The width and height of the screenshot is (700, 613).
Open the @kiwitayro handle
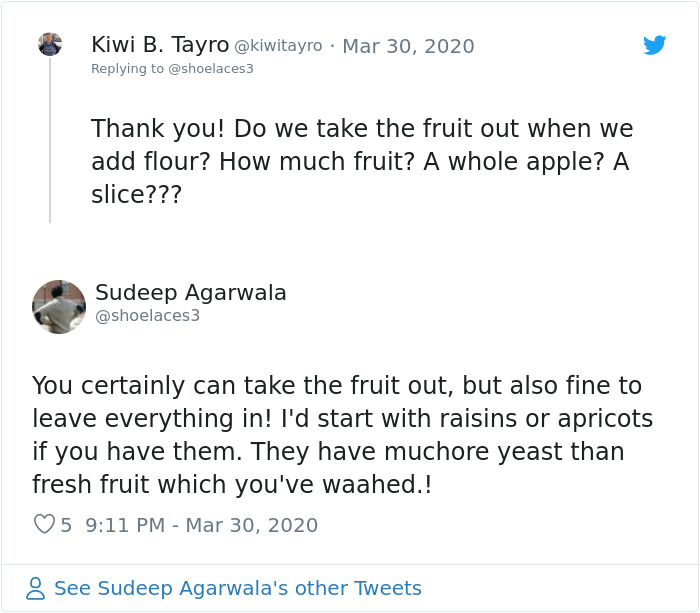click(x=278, y=46)
